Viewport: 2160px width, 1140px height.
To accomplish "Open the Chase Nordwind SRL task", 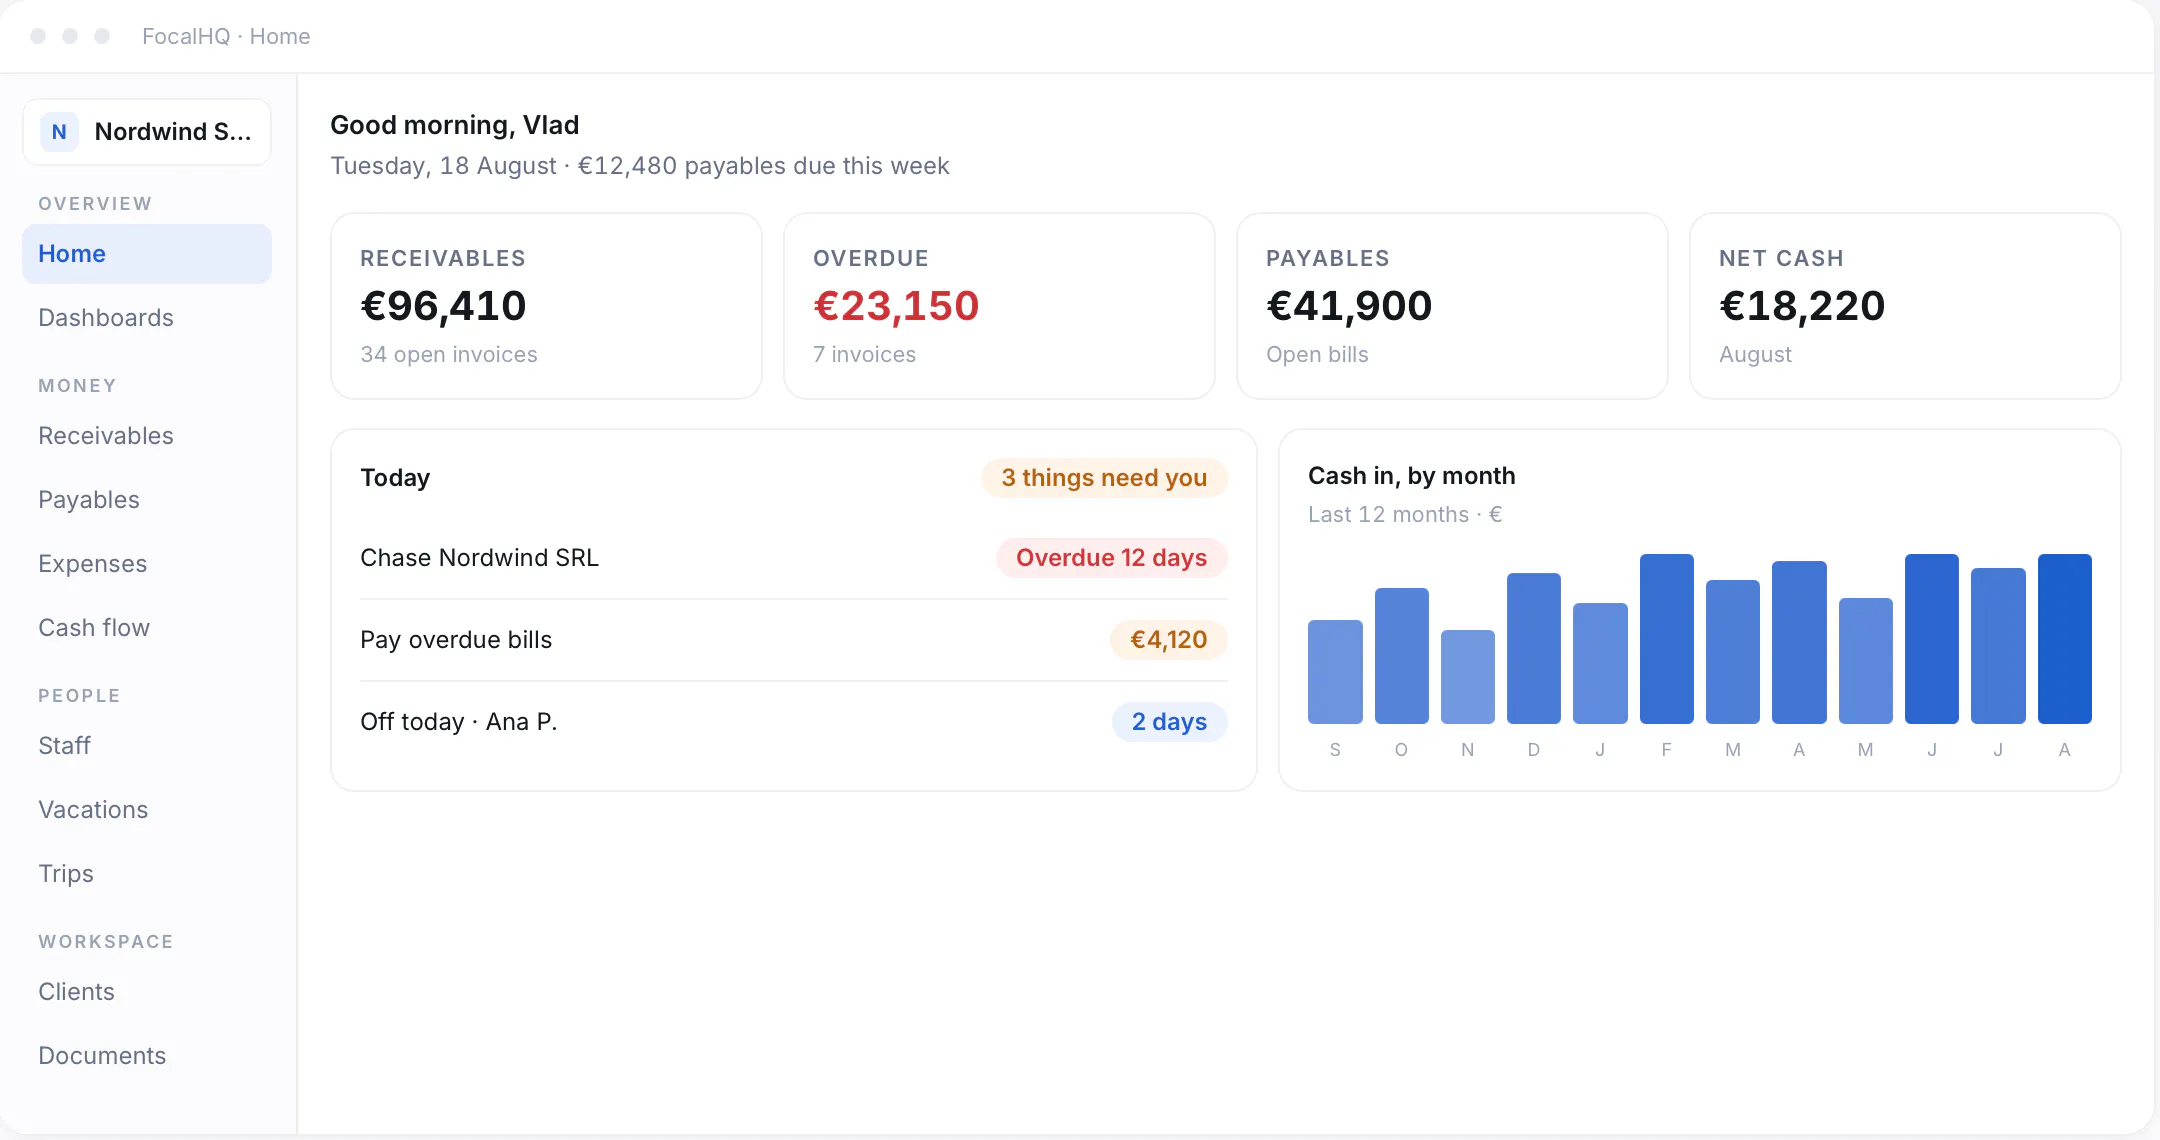I will pos(793,558).
